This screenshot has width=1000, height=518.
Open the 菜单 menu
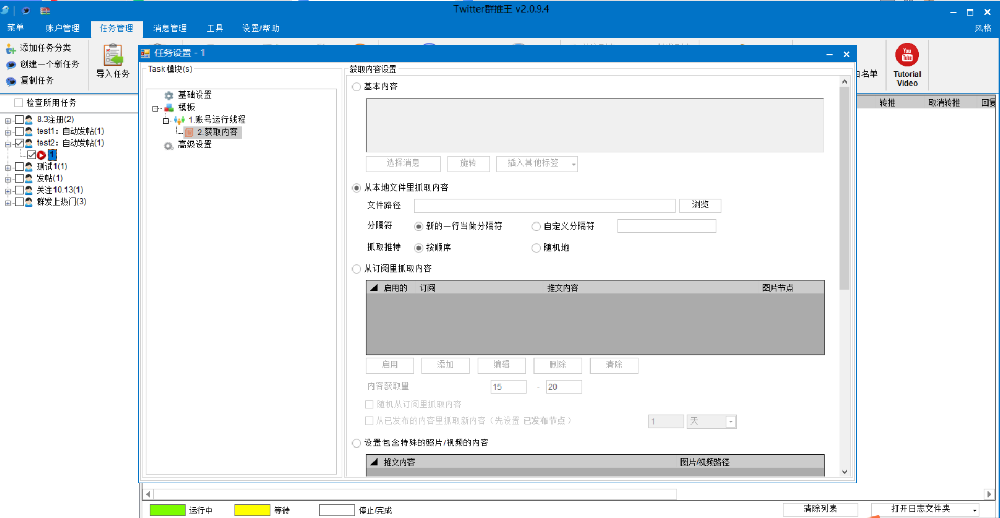click(x=15, y=28)
